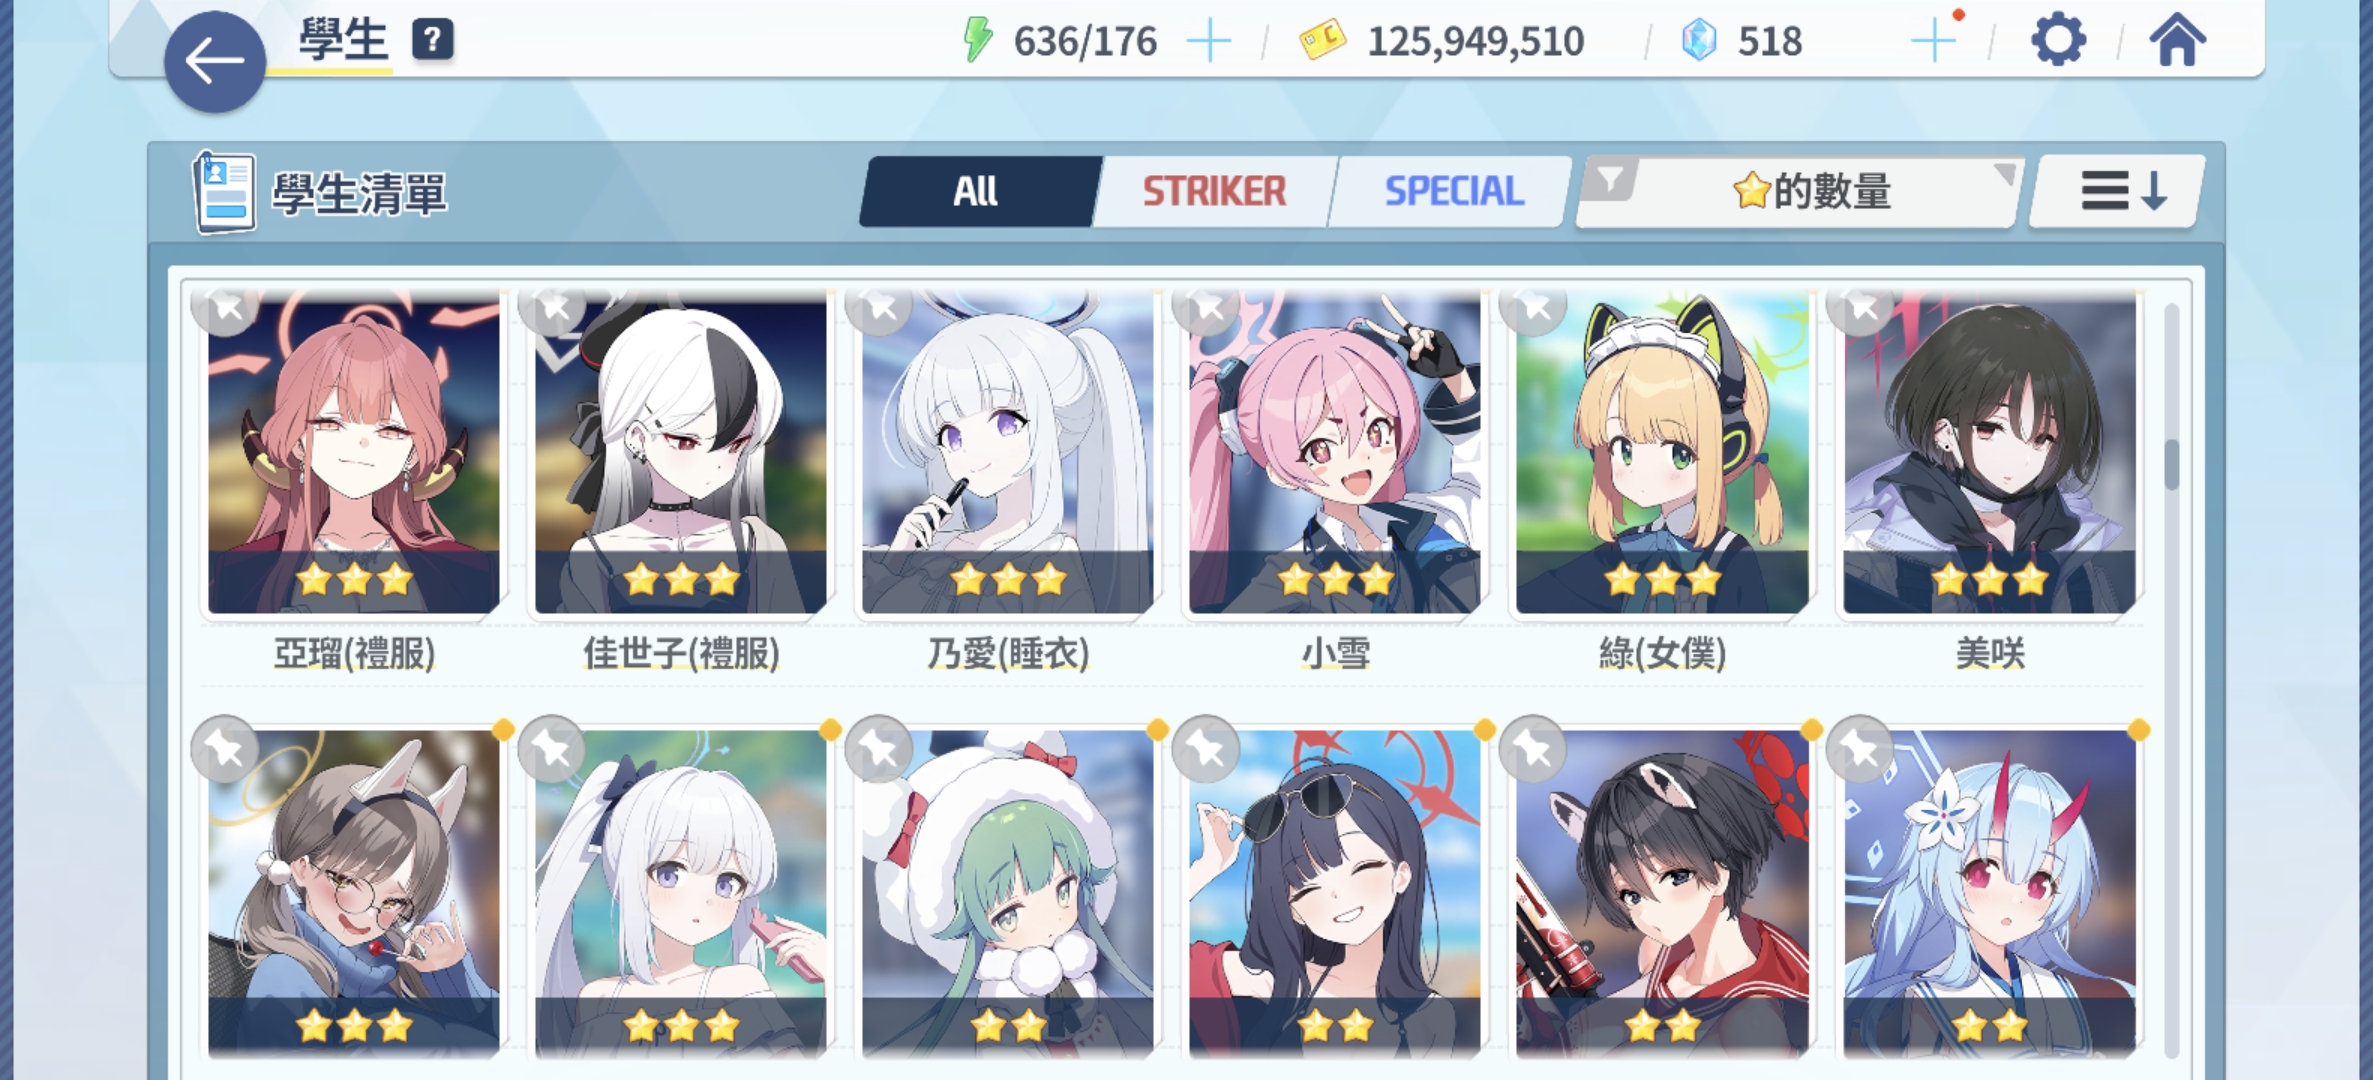This screenshot has height=1080, width=2373.
Task: Switch to the SPECIAL tab
Action: pyautogui.click(x=1453, y=191)
